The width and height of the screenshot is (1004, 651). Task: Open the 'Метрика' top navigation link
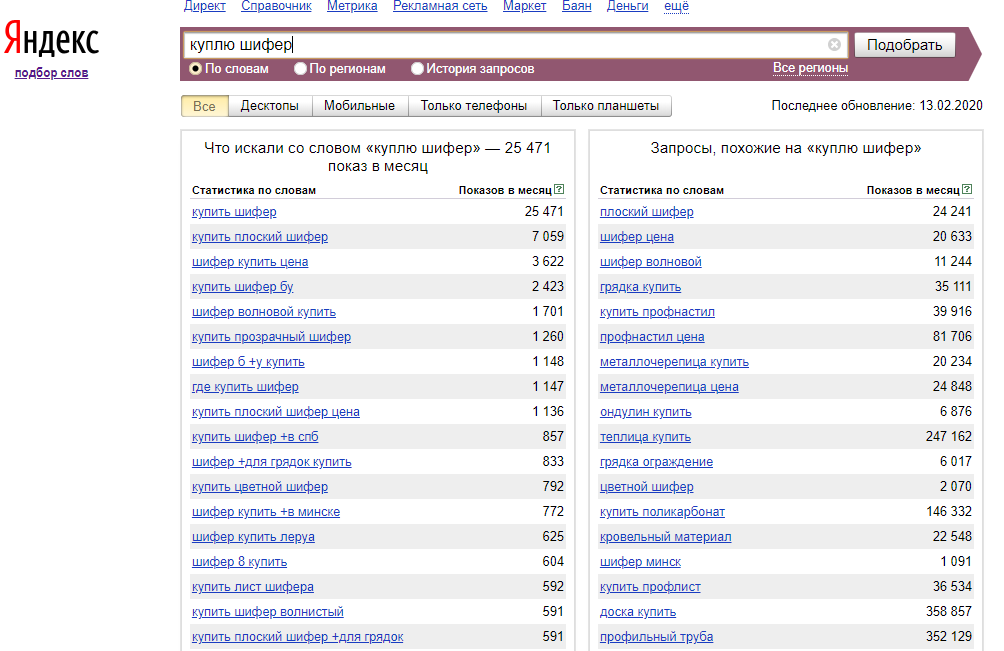tap(352, 6)
